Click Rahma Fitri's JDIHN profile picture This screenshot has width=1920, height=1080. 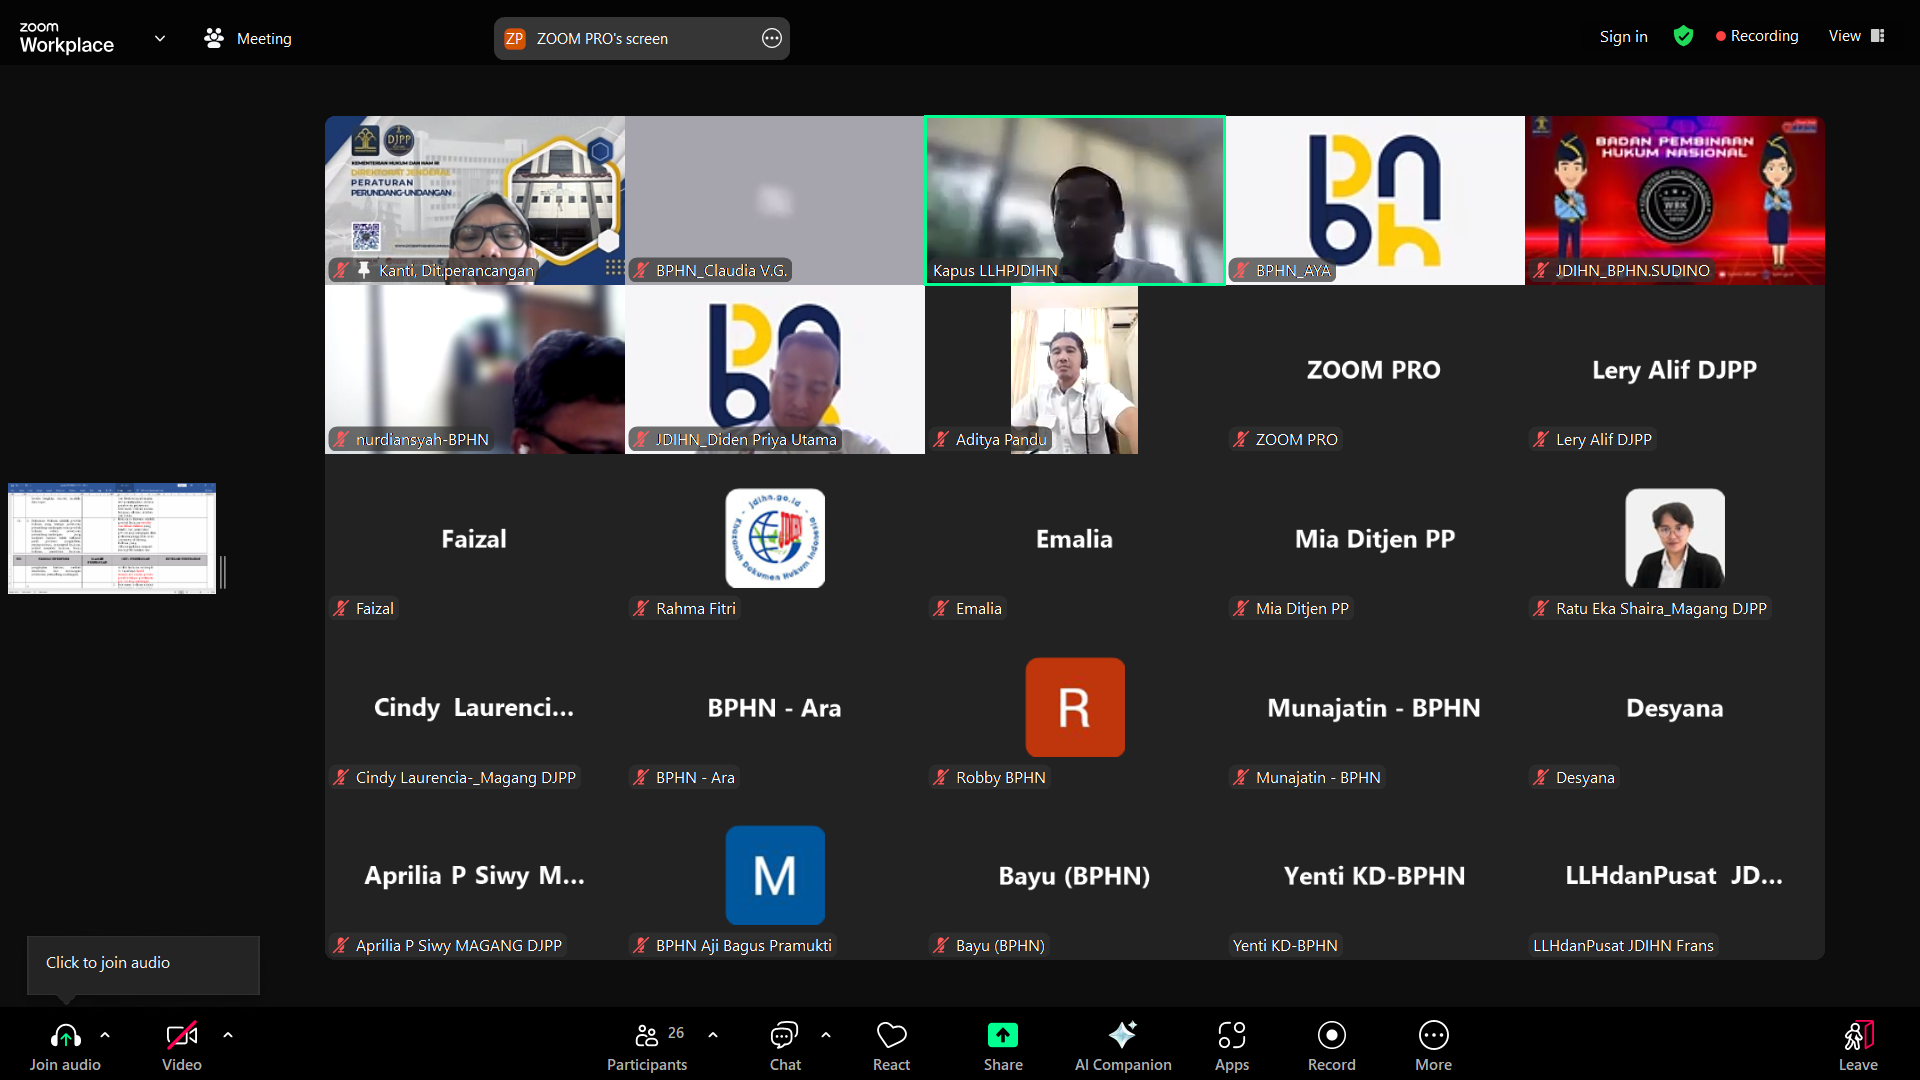pyautogui.click(x=775, y=538)
